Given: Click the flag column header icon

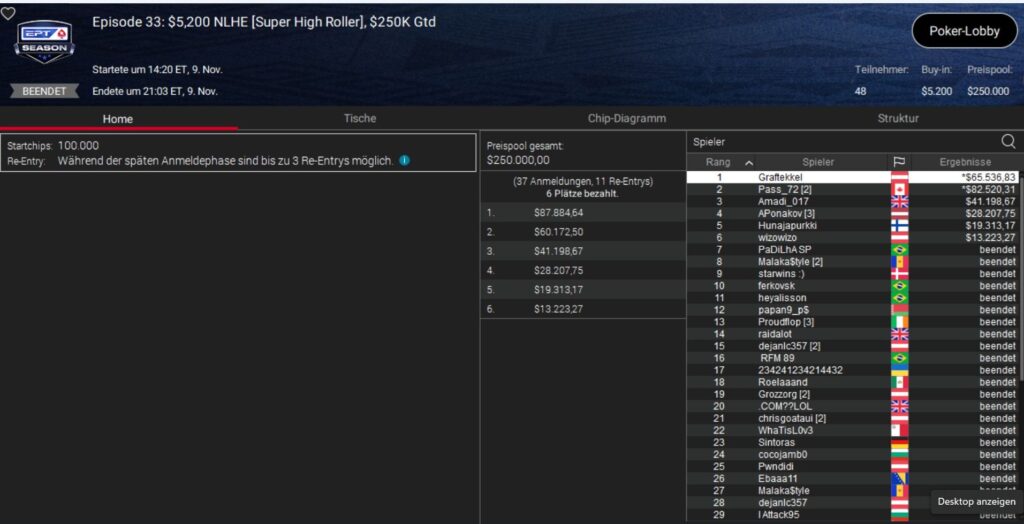Looking at the screenshot, I should (898, 162).
